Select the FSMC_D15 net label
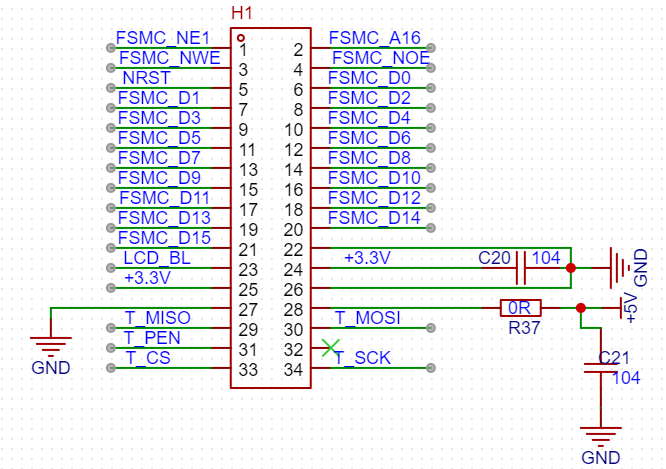666x469 pixels. [x=164, y=237]
